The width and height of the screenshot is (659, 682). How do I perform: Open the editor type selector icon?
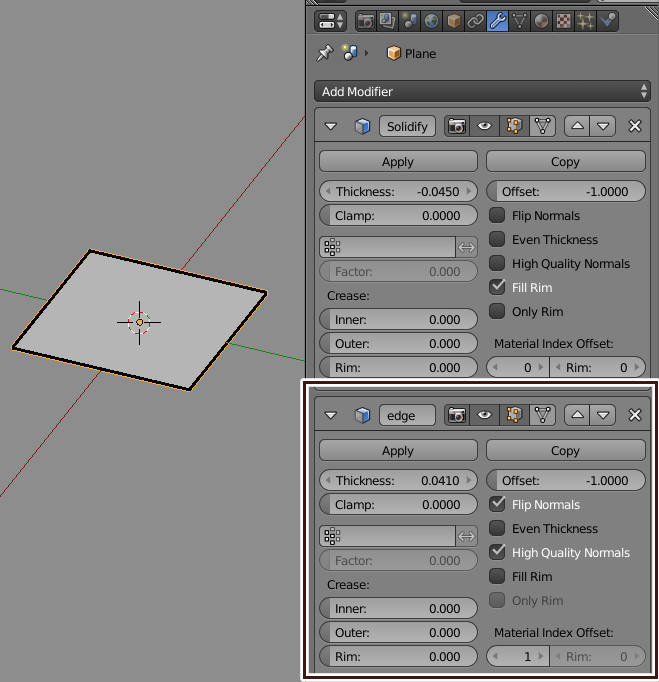(330, 21)
